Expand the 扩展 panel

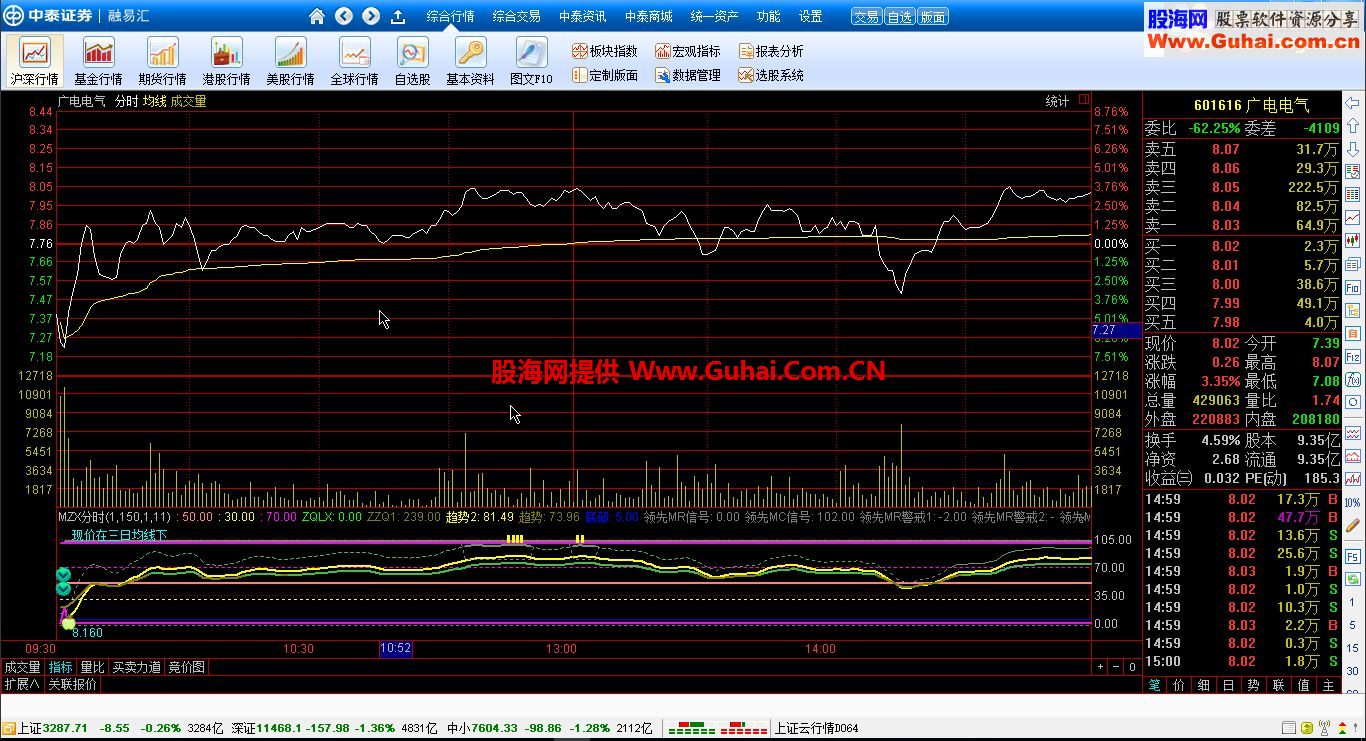(21, 684)
